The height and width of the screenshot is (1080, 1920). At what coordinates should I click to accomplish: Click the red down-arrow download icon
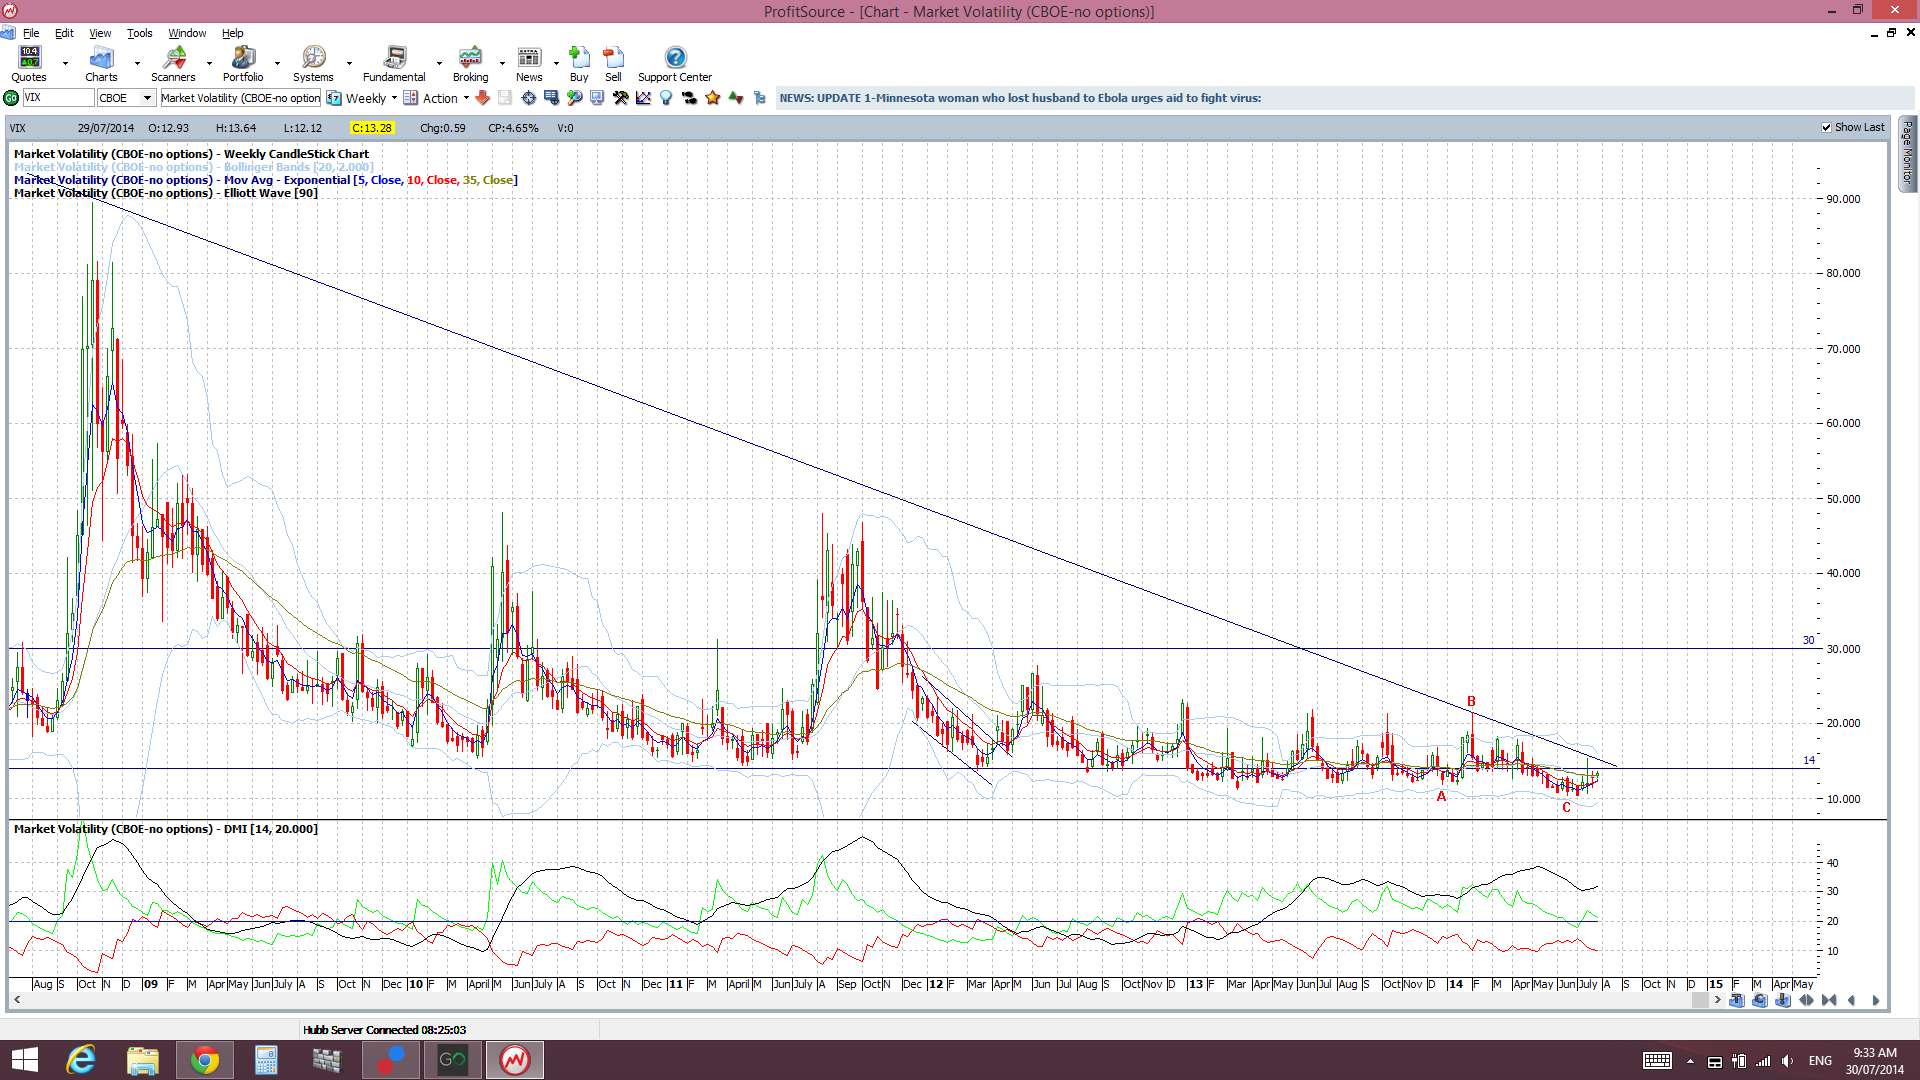pyautogui.click(x=482, y=98)
